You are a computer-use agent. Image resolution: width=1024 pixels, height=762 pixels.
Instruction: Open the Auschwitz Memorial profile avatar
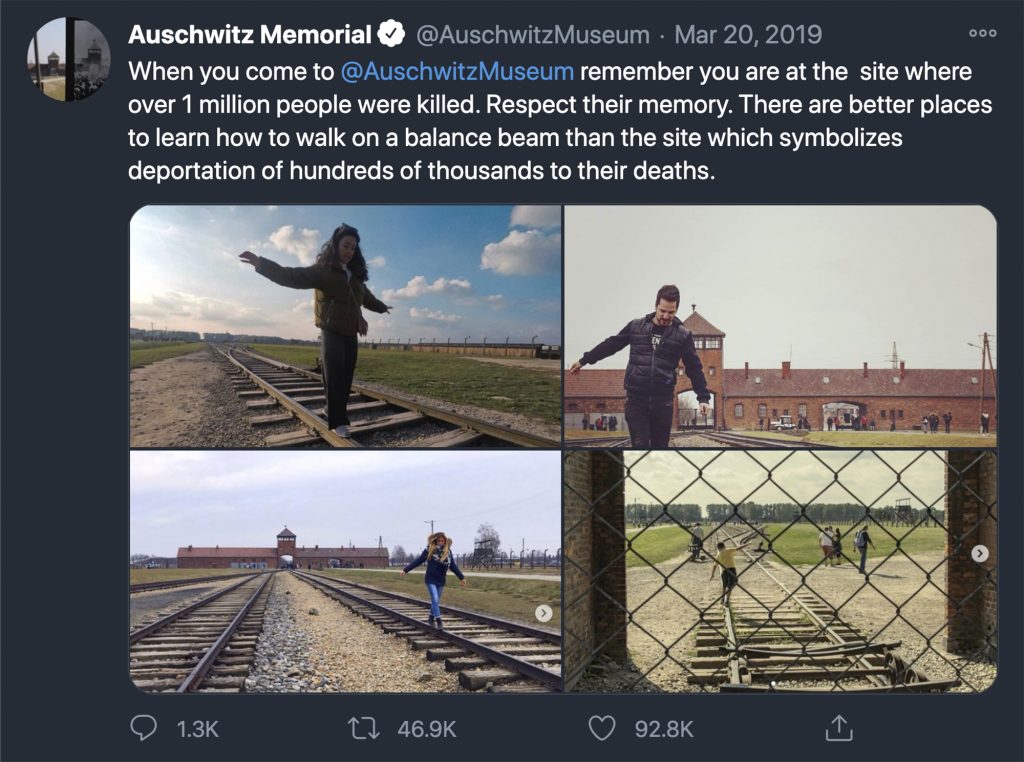pos(69,59)
